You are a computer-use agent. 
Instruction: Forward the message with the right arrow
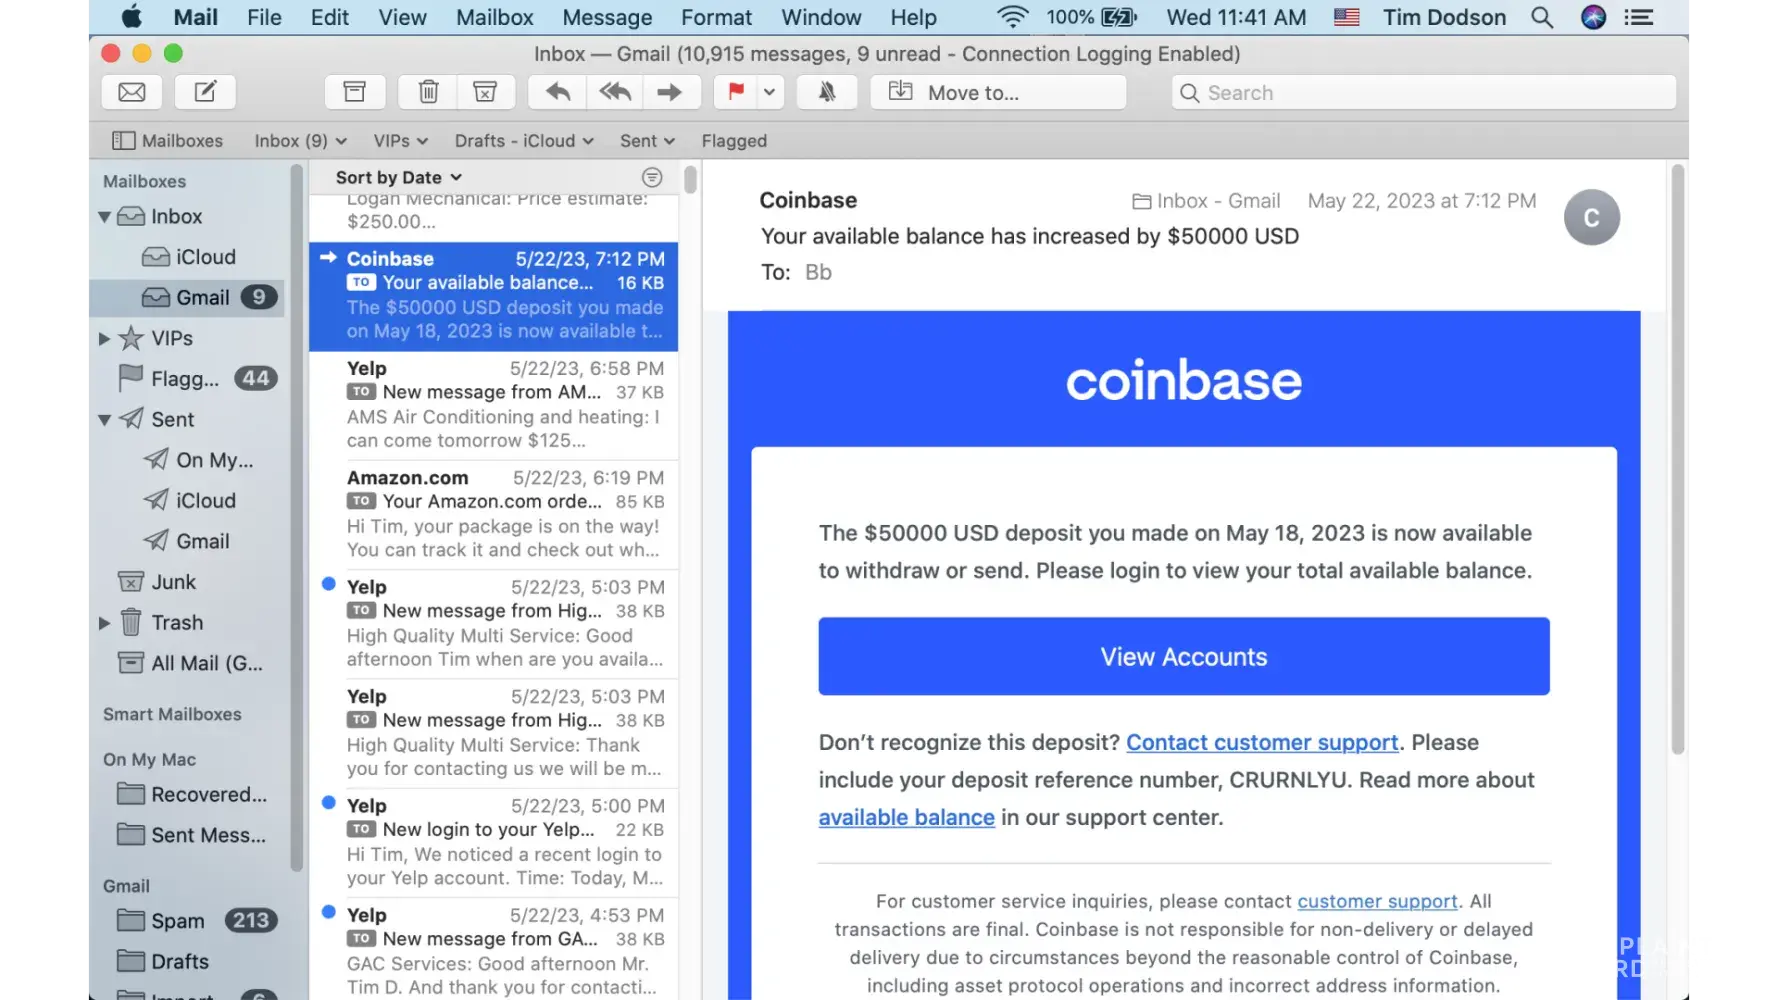coord(669,92)
